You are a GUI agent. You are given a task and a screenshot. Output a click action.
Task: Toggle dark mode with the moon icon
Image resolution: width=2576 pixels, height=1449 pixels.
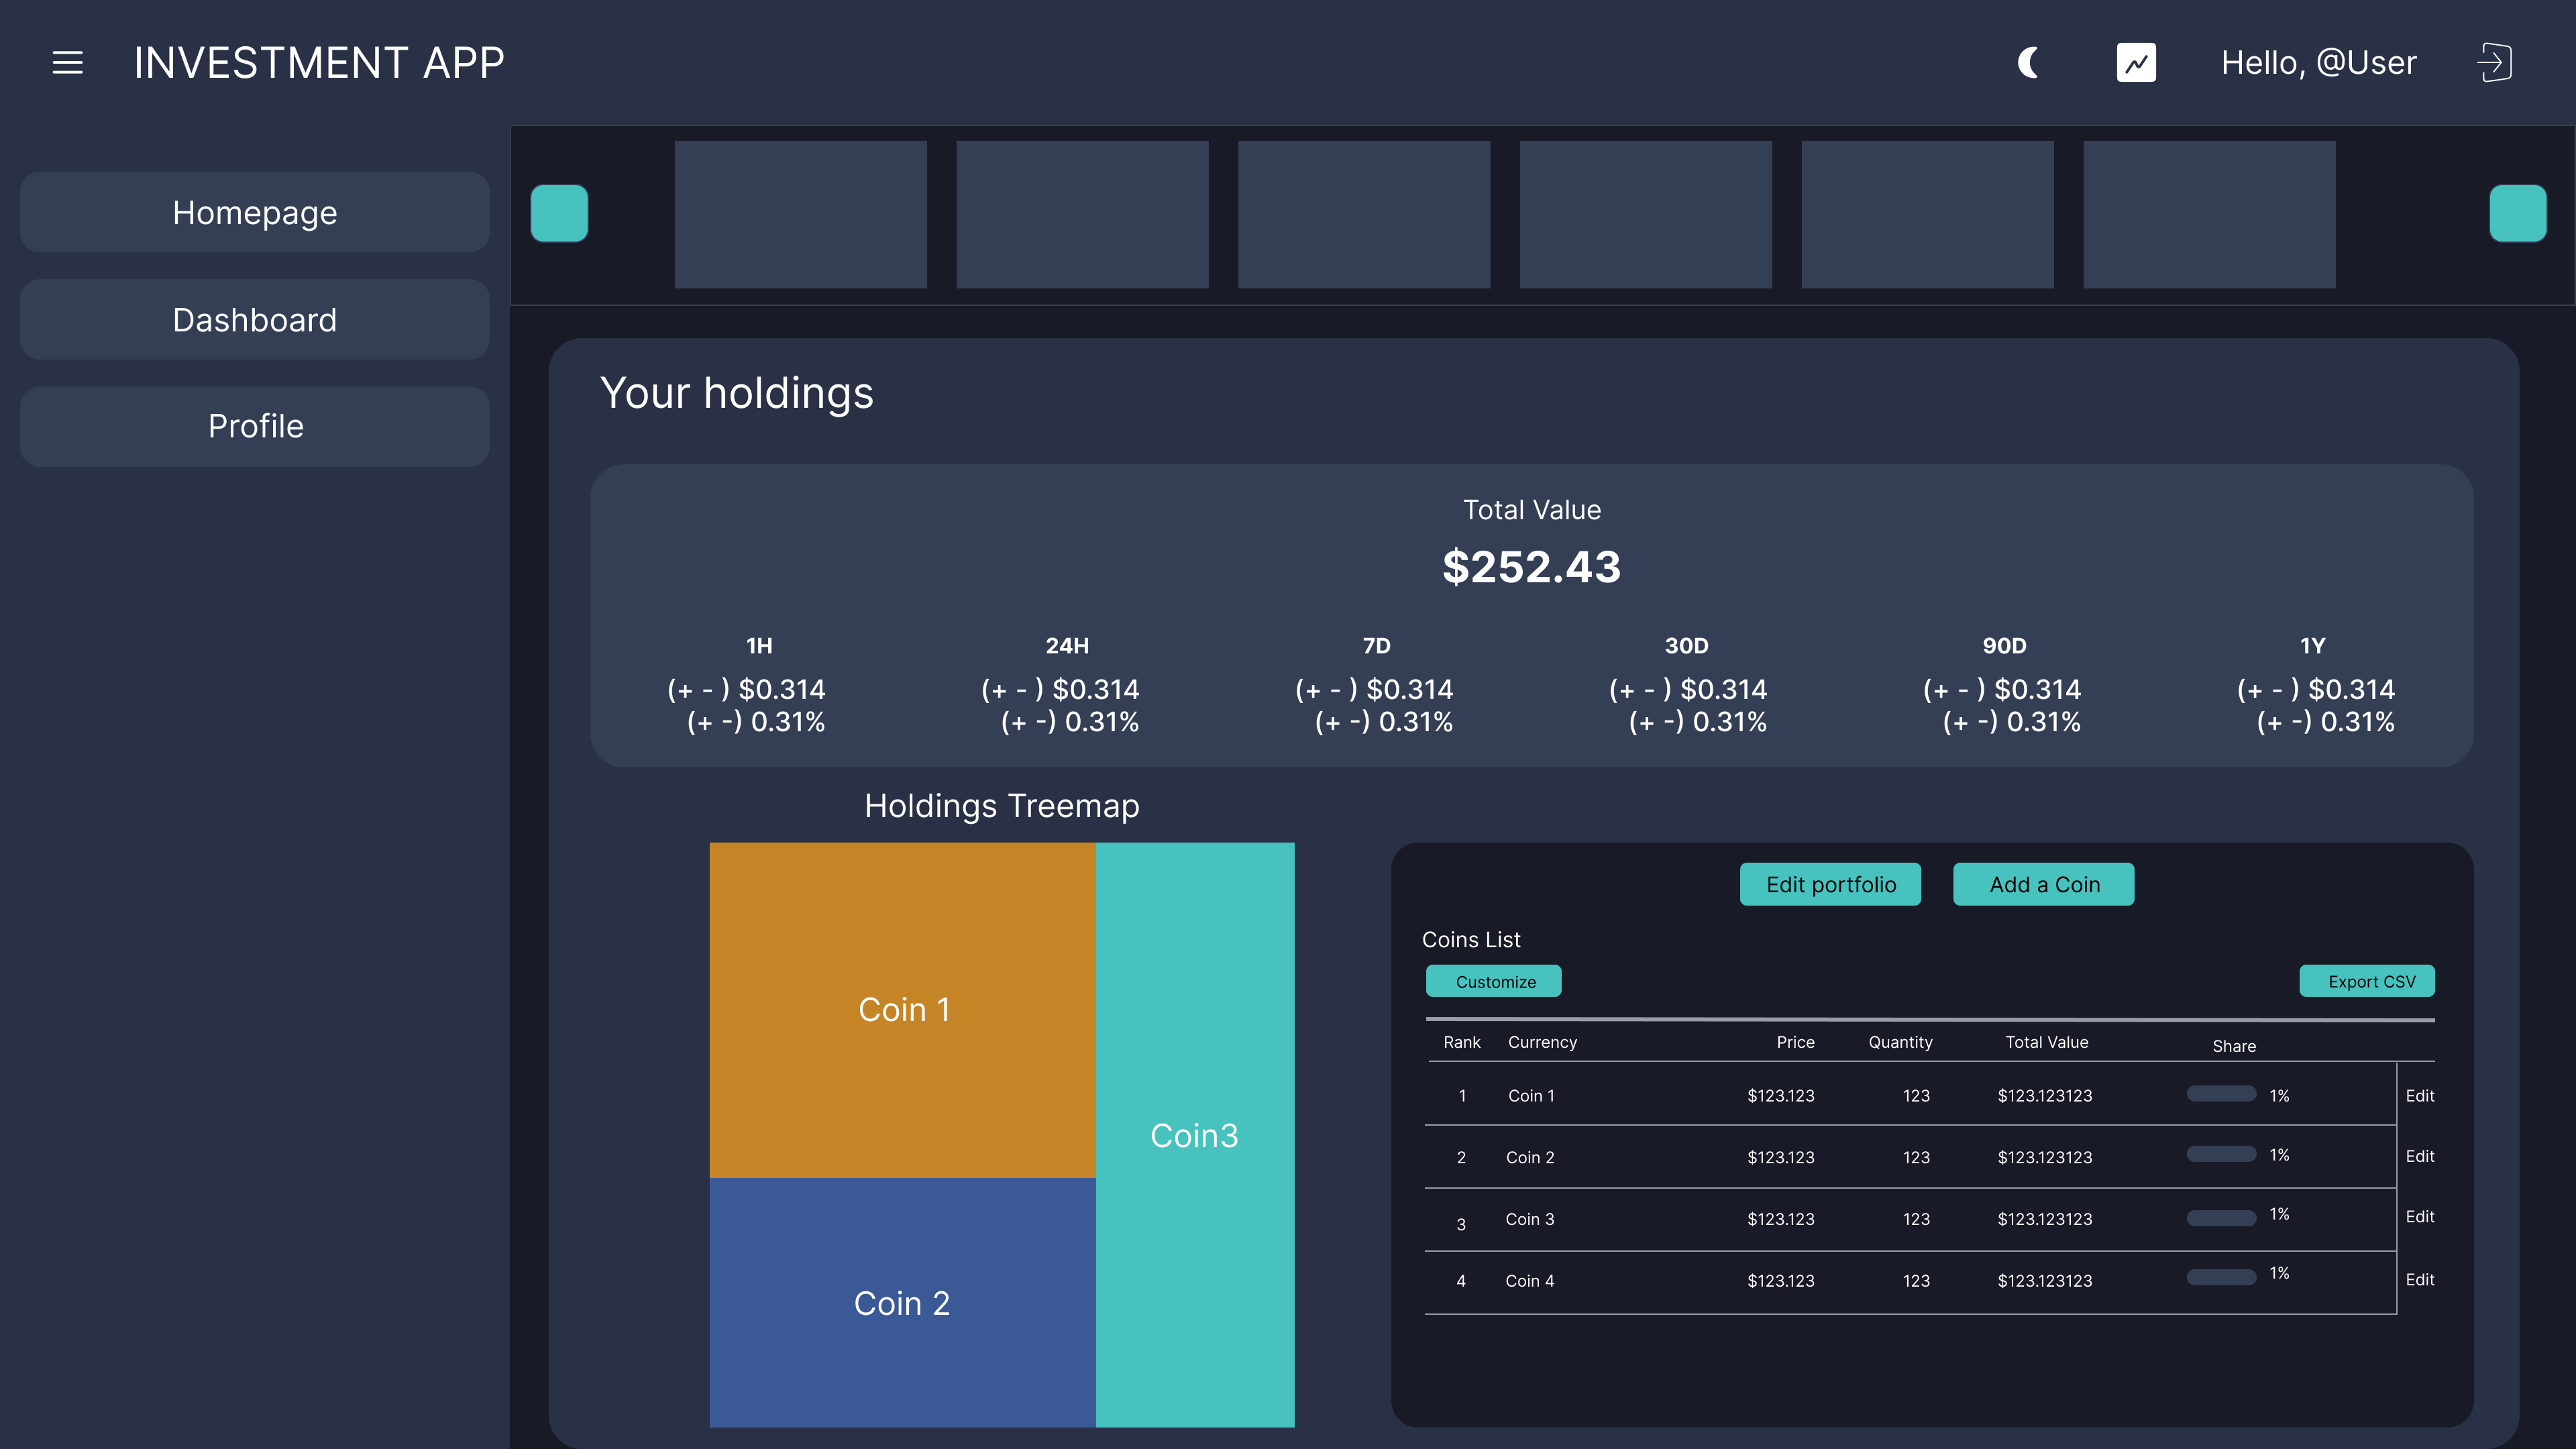[2028, 63]
